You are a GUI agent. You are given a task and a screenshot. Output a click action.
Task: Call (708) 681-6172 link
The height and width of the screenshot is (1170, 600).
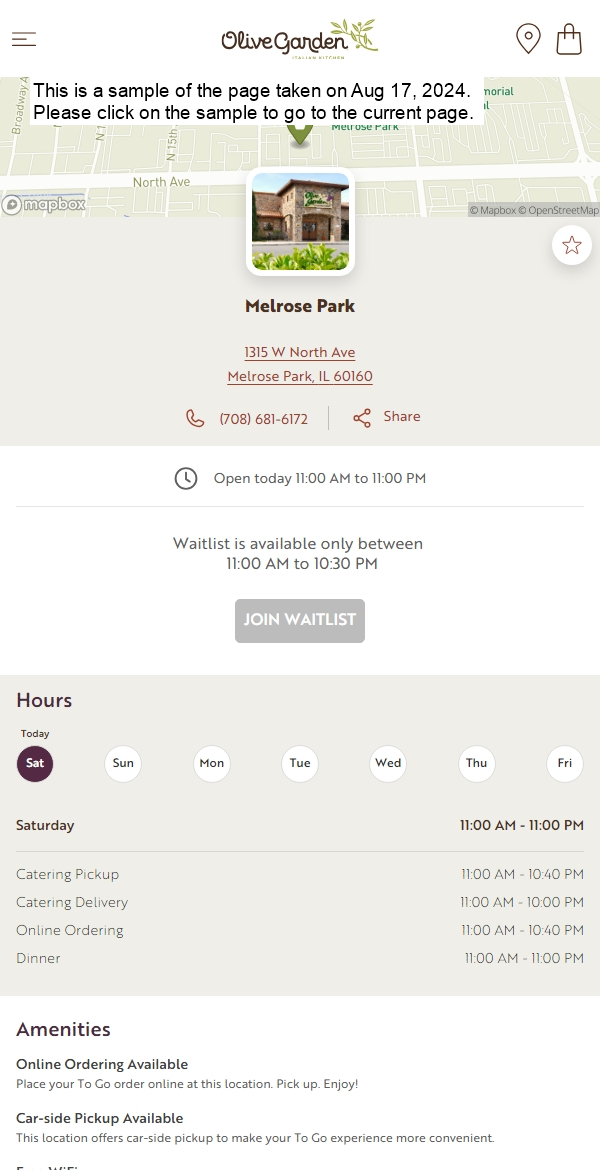pos(263,419)
